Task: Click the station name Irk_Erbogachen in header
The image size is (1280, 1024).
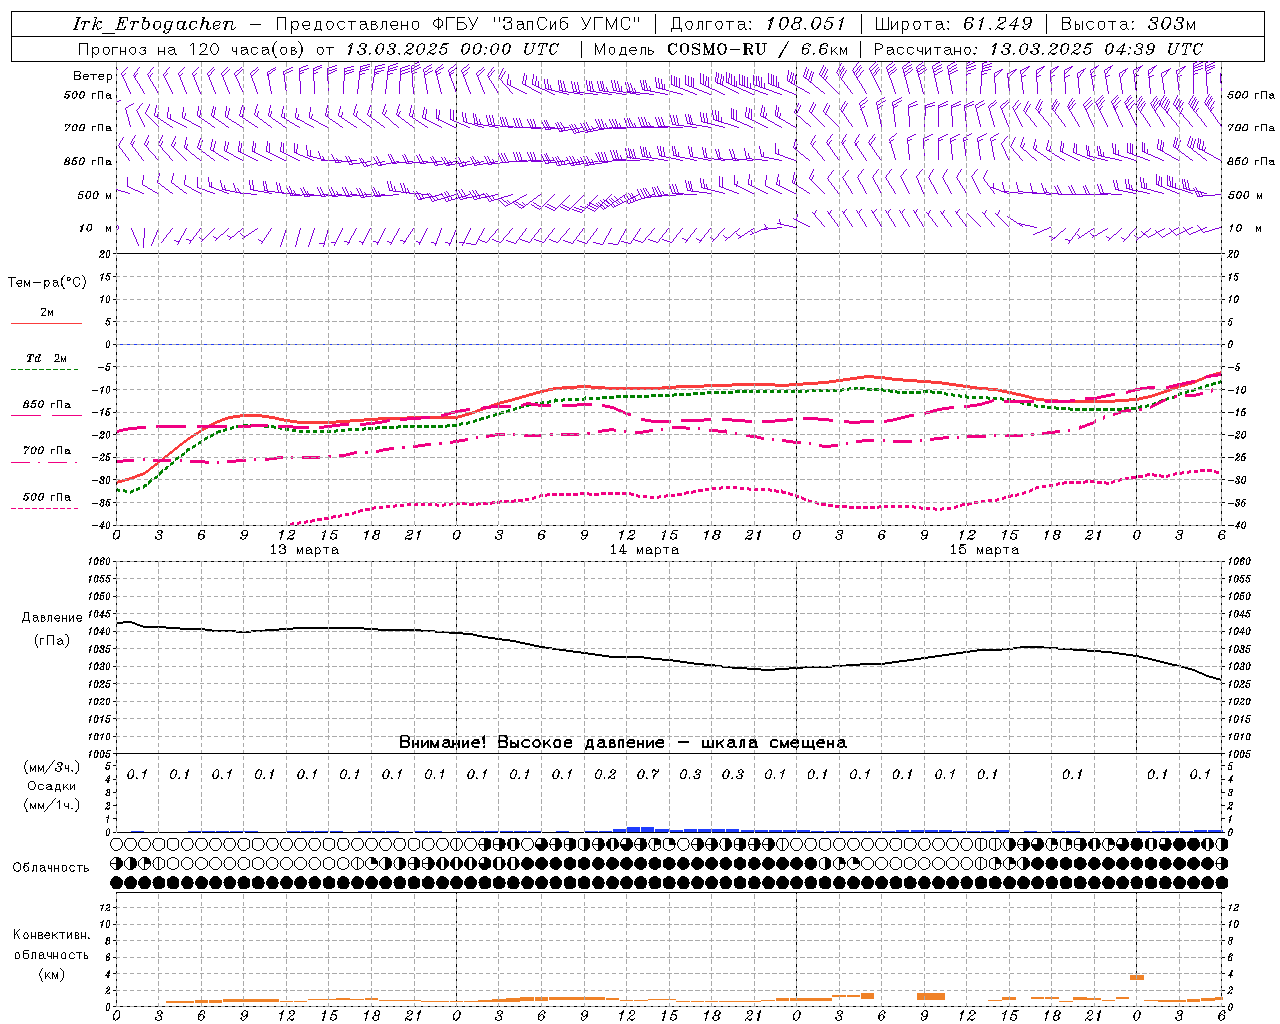Action: [154, 24]
